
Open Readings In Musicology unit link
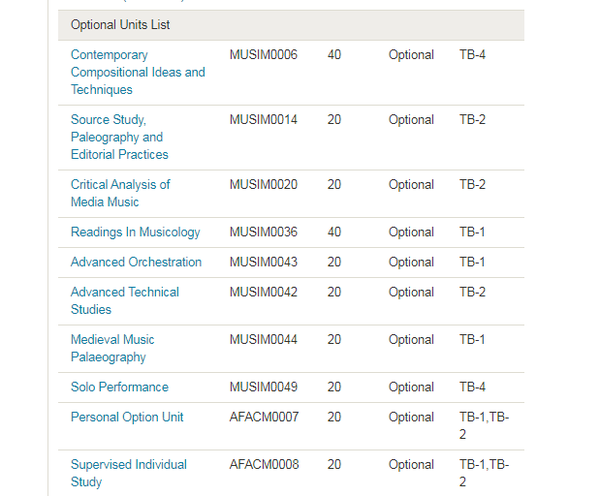135,232
